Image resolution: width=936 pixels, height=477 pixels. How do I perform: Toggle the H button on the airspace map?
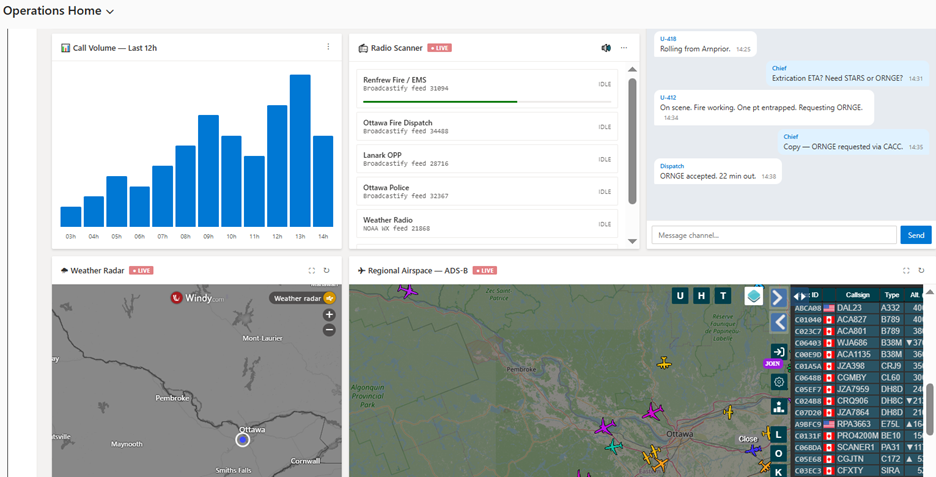pyautogui.click(x=702, y=295)
